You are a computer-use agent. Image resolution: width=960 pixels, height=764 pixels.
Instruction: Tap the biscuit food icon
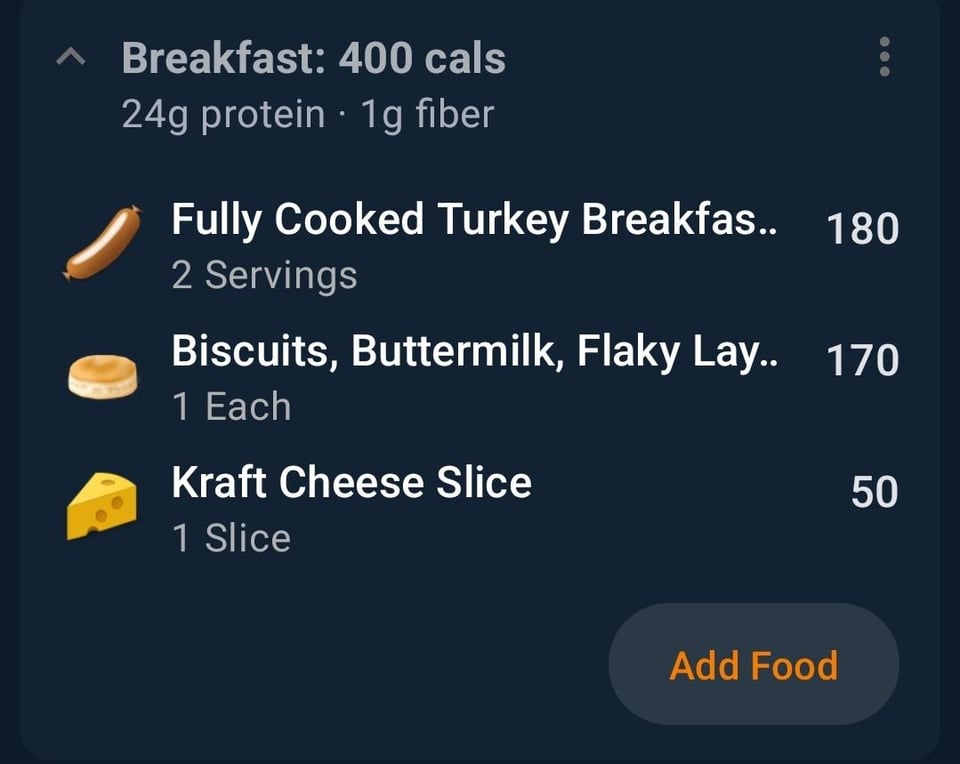pyautogui.click(x=102, y=376)
